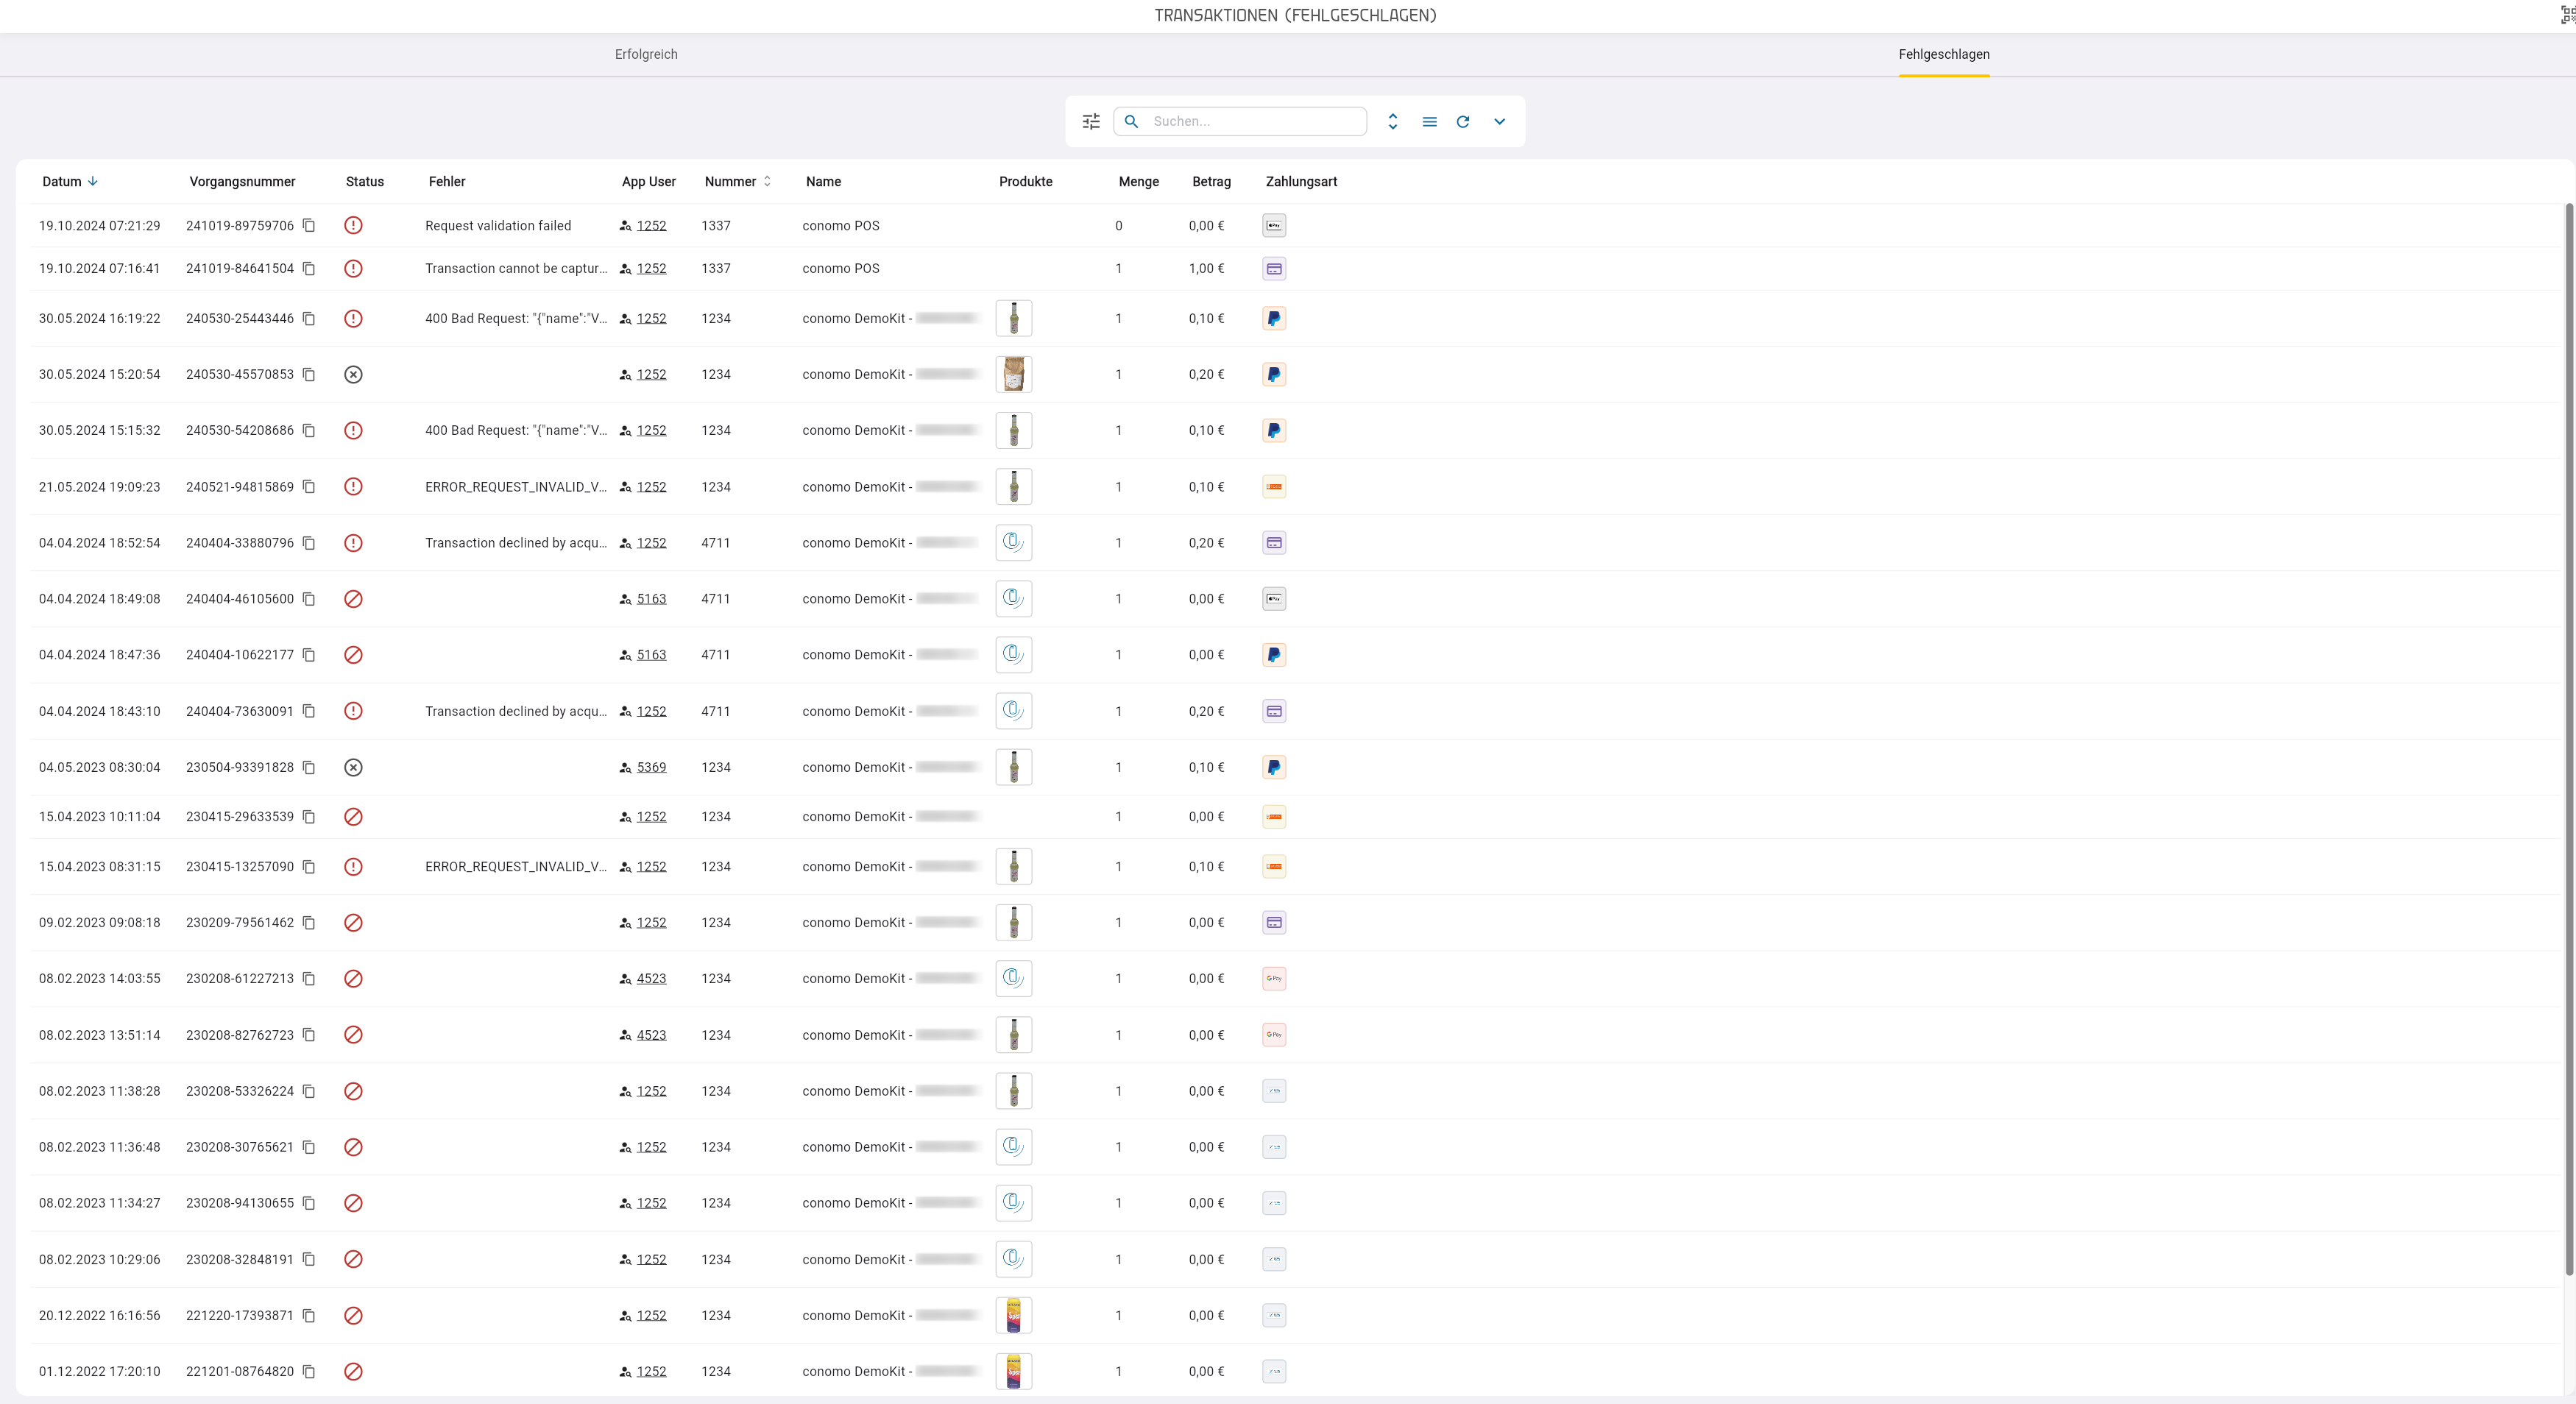Click the Vorgangsnummer column header

[242, 181]
